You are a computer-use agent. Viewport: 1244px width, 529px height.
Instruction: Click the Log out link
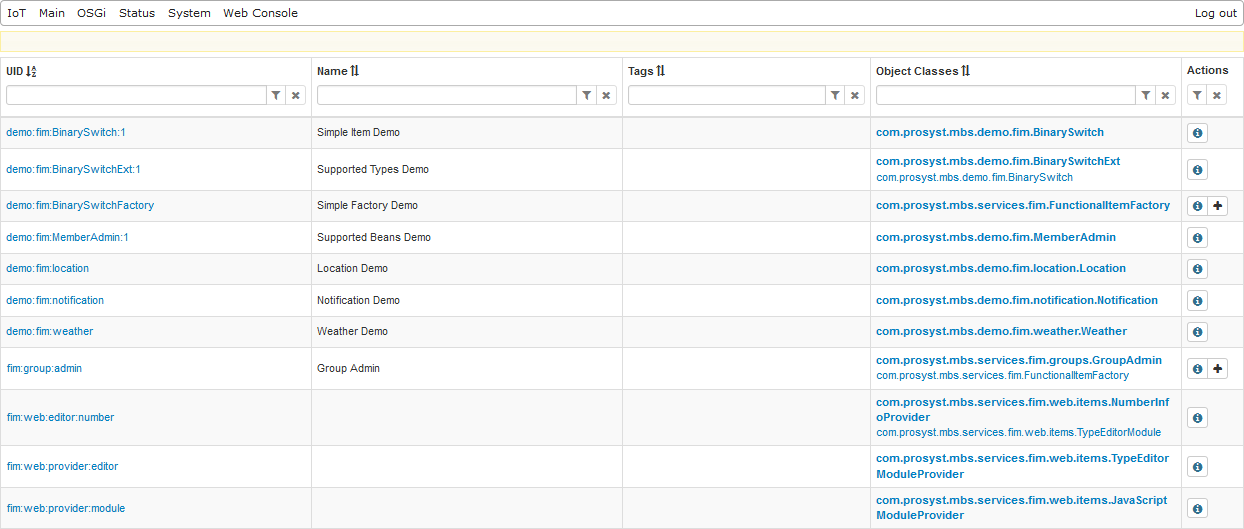(x=1215, y=13)
